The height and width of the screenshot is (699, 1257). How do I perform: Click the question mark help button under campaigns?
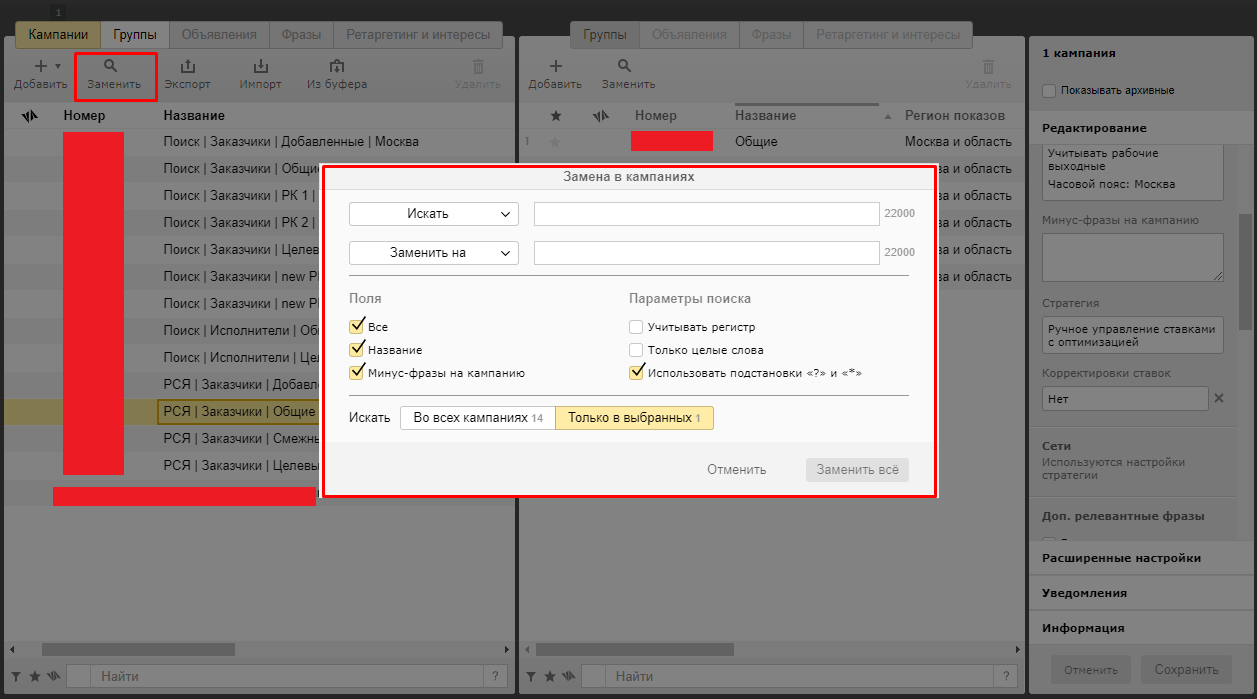(496, 677)
